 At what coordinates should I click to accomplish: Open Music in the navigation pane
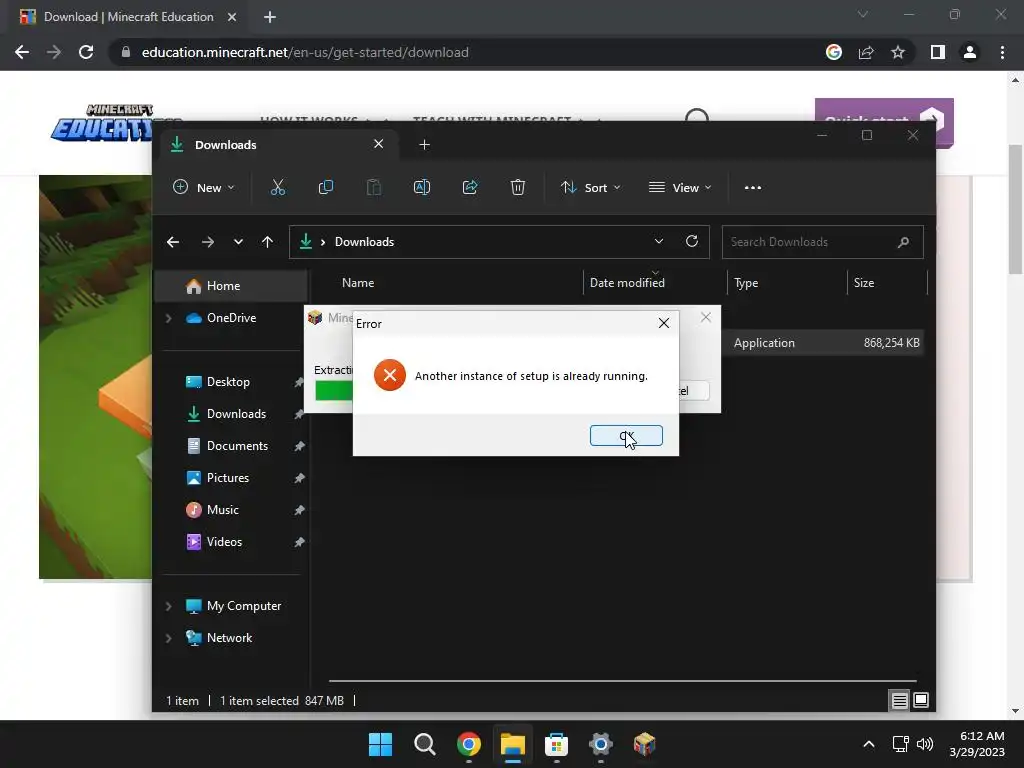click(x=222, y=510)
